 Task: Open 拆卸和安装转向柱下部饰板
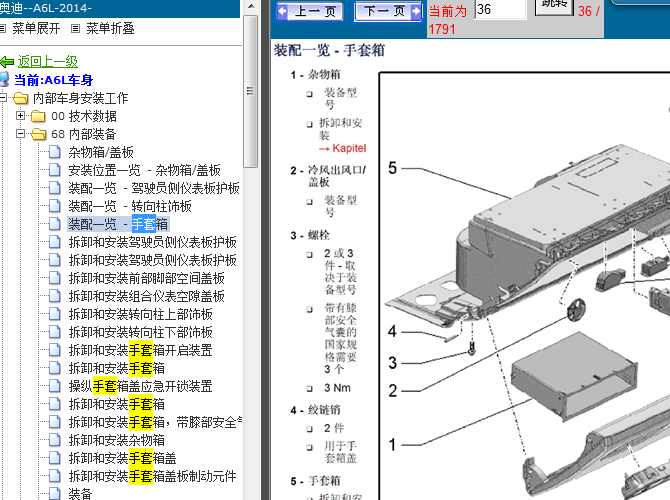click(141, 332)
